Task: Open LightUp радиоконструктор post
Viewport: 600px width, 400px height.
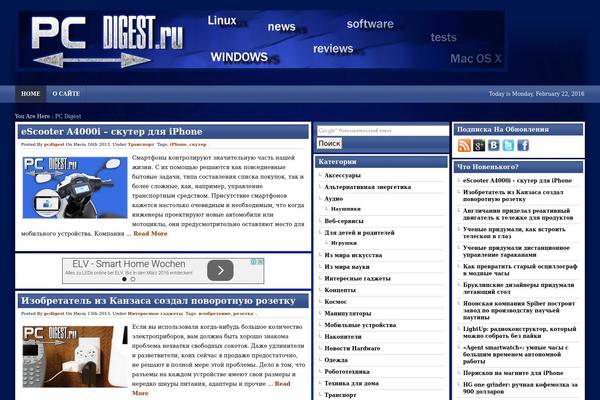Action: point(519,333)
